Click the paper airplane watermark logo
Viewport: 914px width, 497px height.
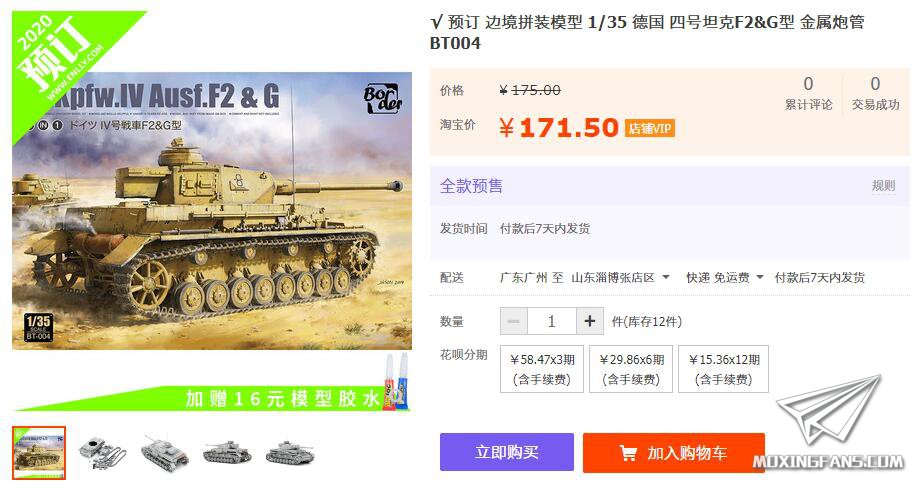coord(829,409)
